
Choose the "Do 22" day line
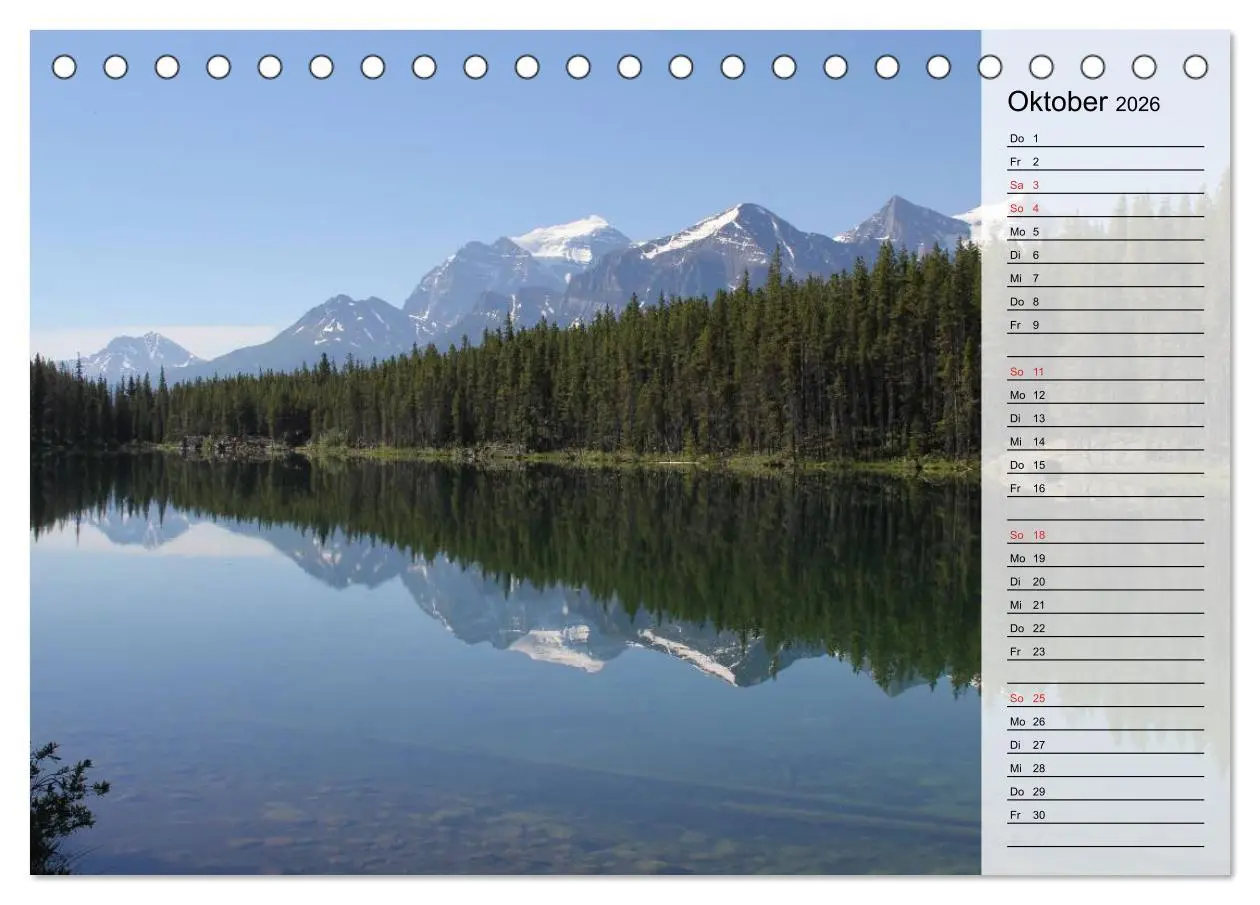[x=1105, y=628]
